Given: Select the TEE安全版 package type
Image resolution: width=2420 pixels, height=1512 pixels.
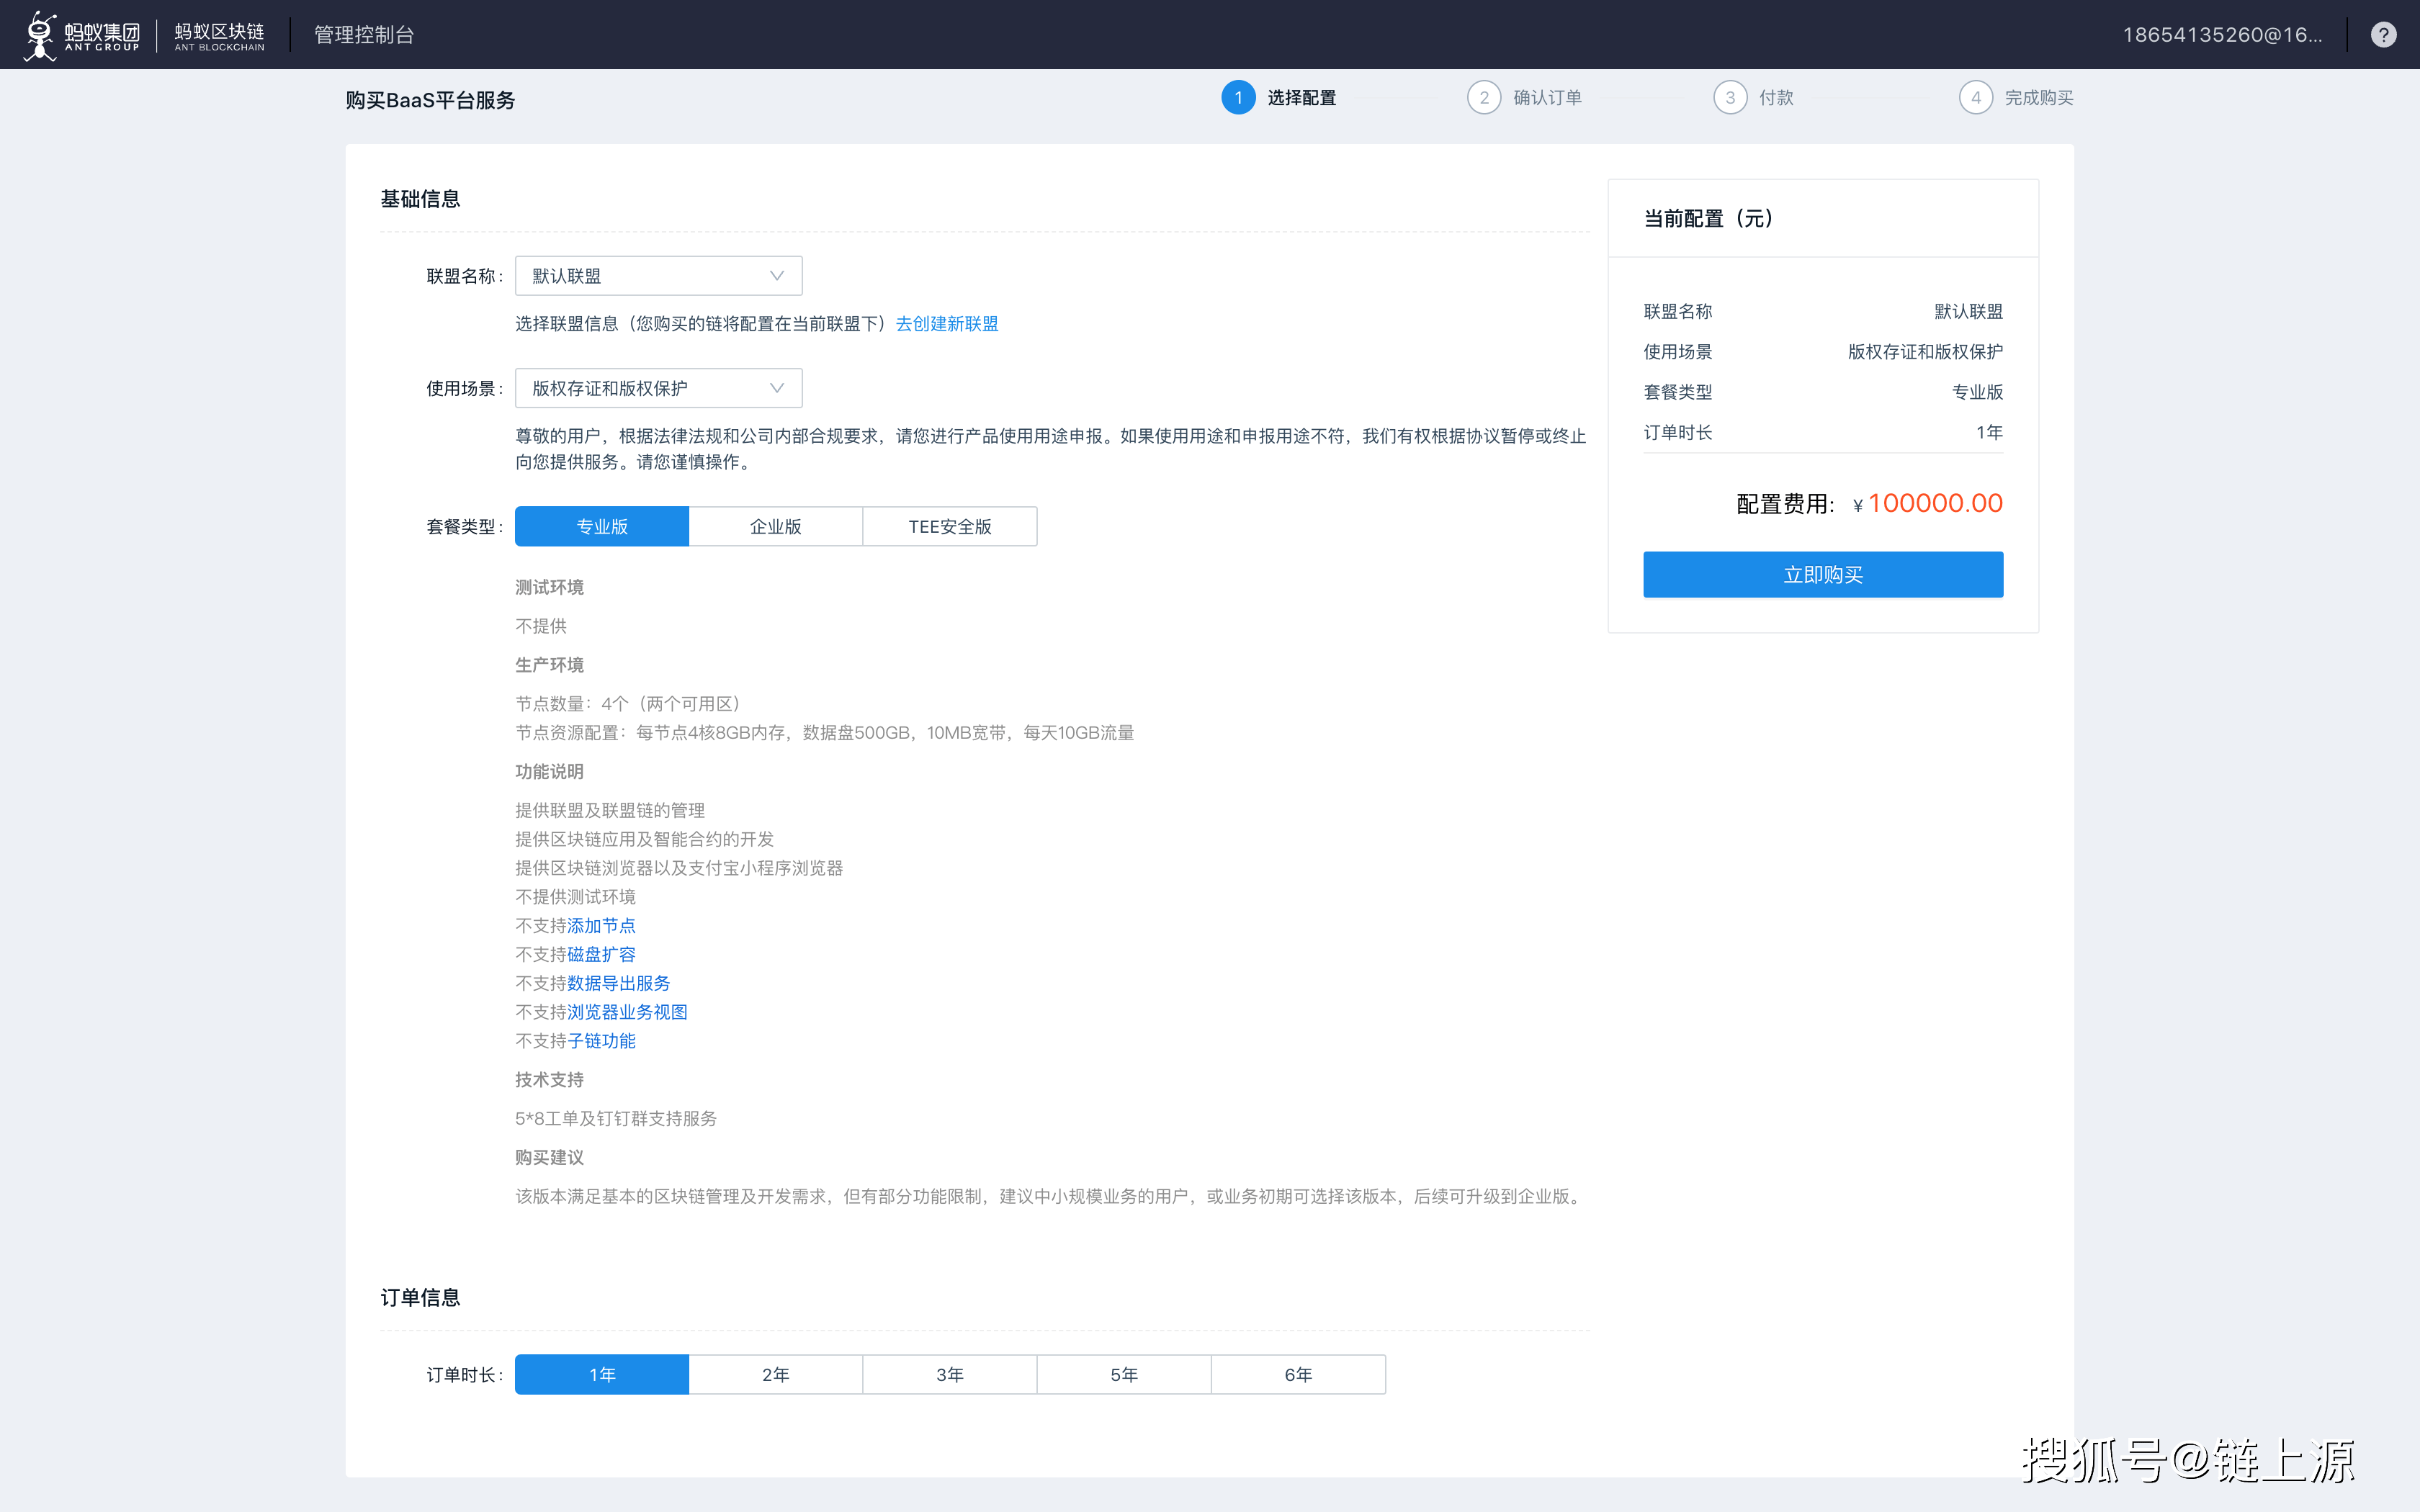Looking at the screenshot, I should point(949,527).
